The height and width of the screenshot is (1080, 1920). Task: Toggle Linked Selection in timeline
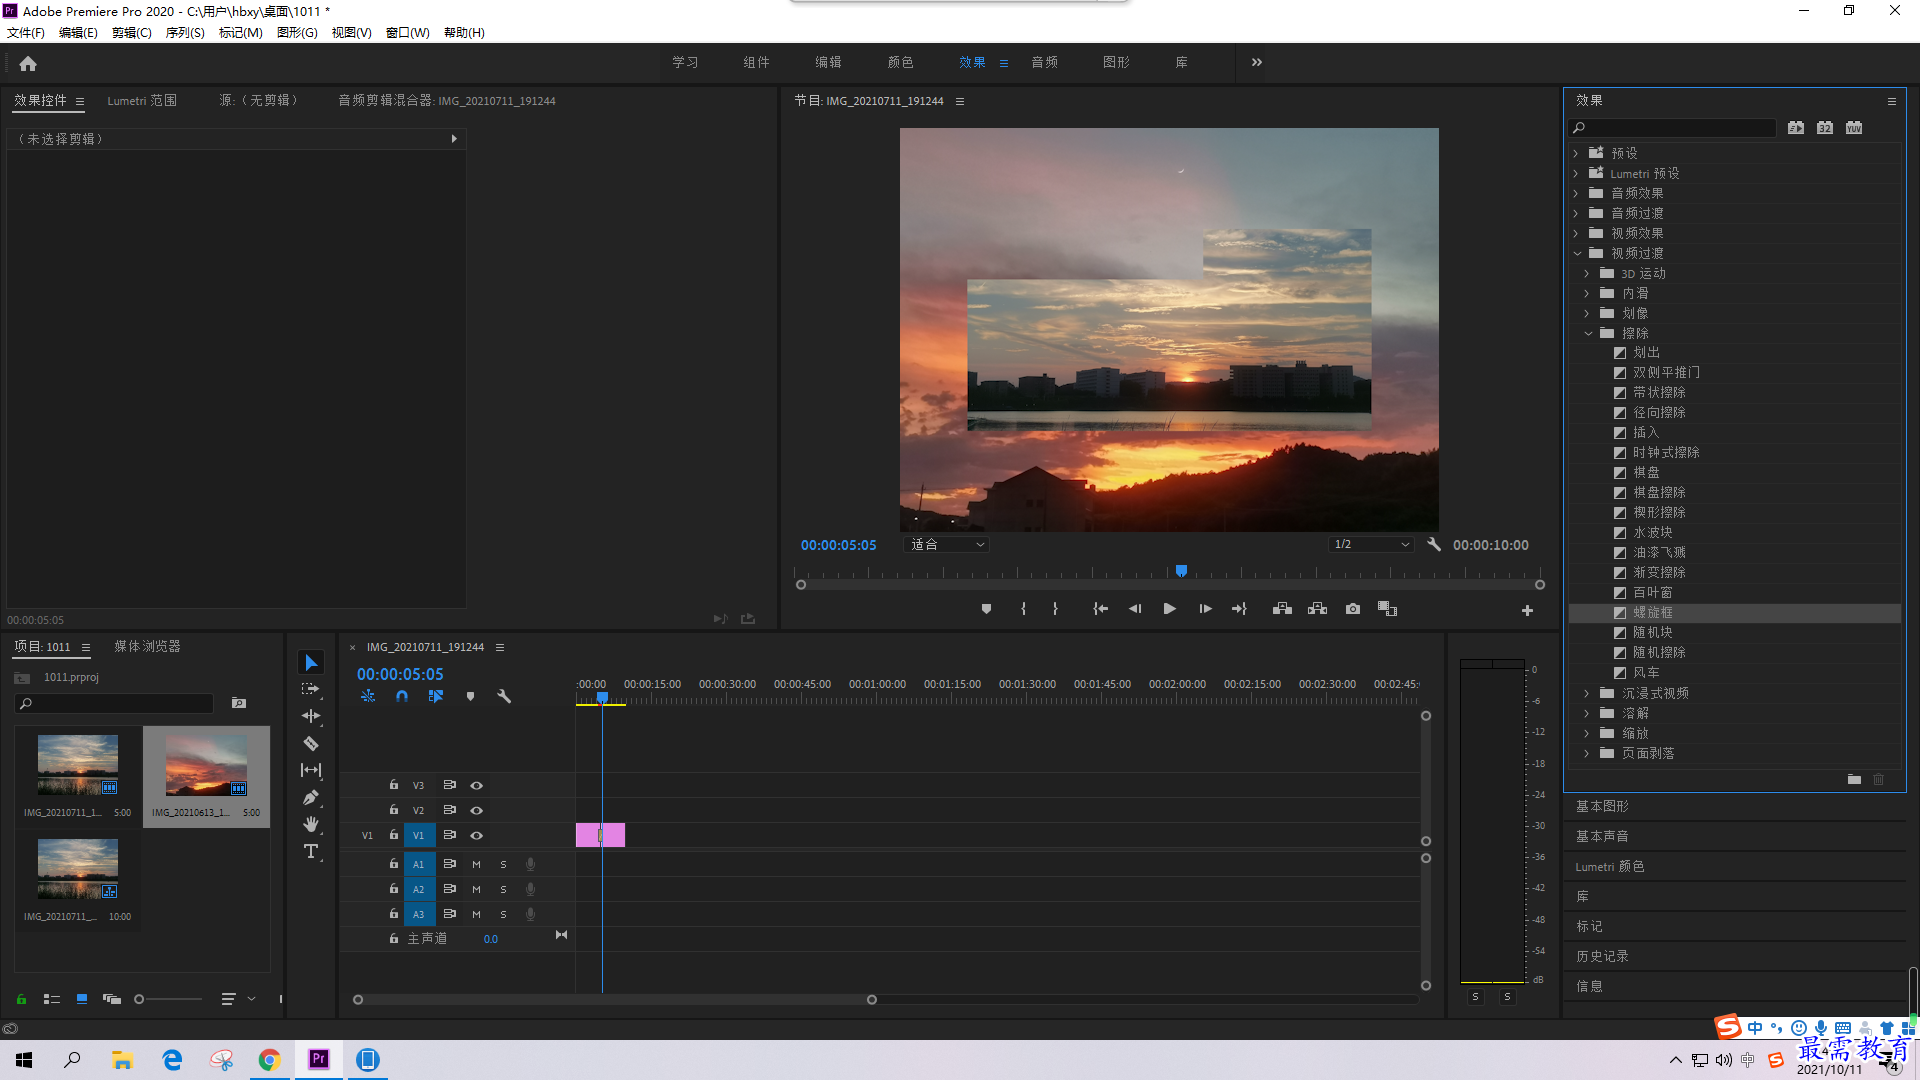click(436, 696)
